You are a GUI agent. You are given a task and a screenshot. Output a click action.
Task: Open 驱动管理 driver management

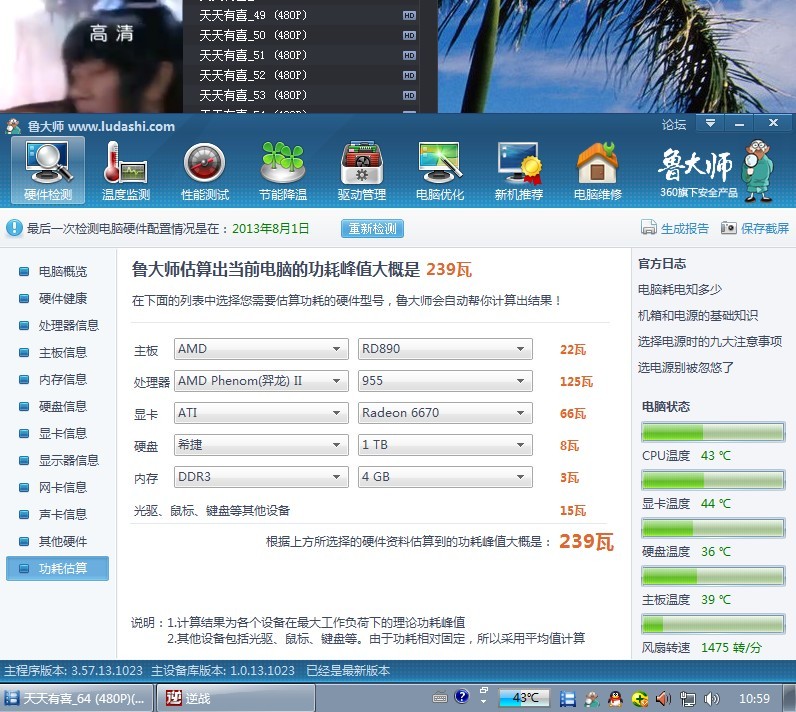(361, 171)
